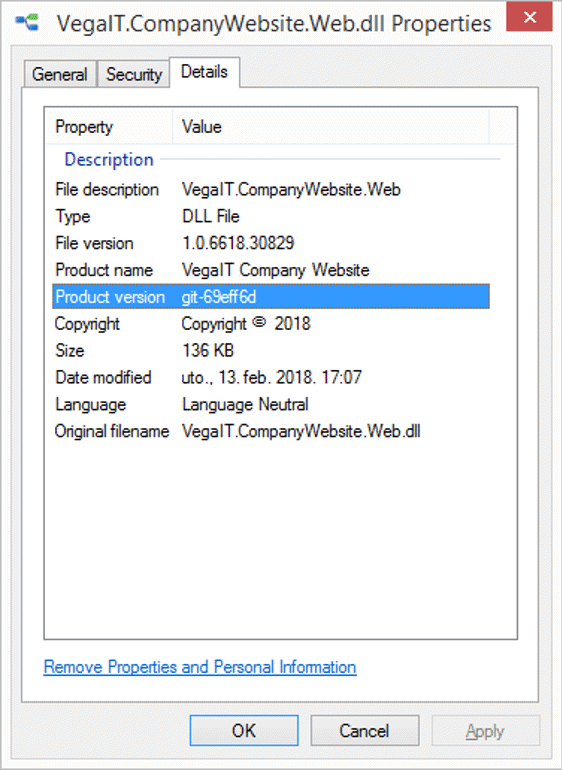Open Remove Properties and Personal Information link
The height and width of the screenshot is (770, 562).
tap(200, 667)
